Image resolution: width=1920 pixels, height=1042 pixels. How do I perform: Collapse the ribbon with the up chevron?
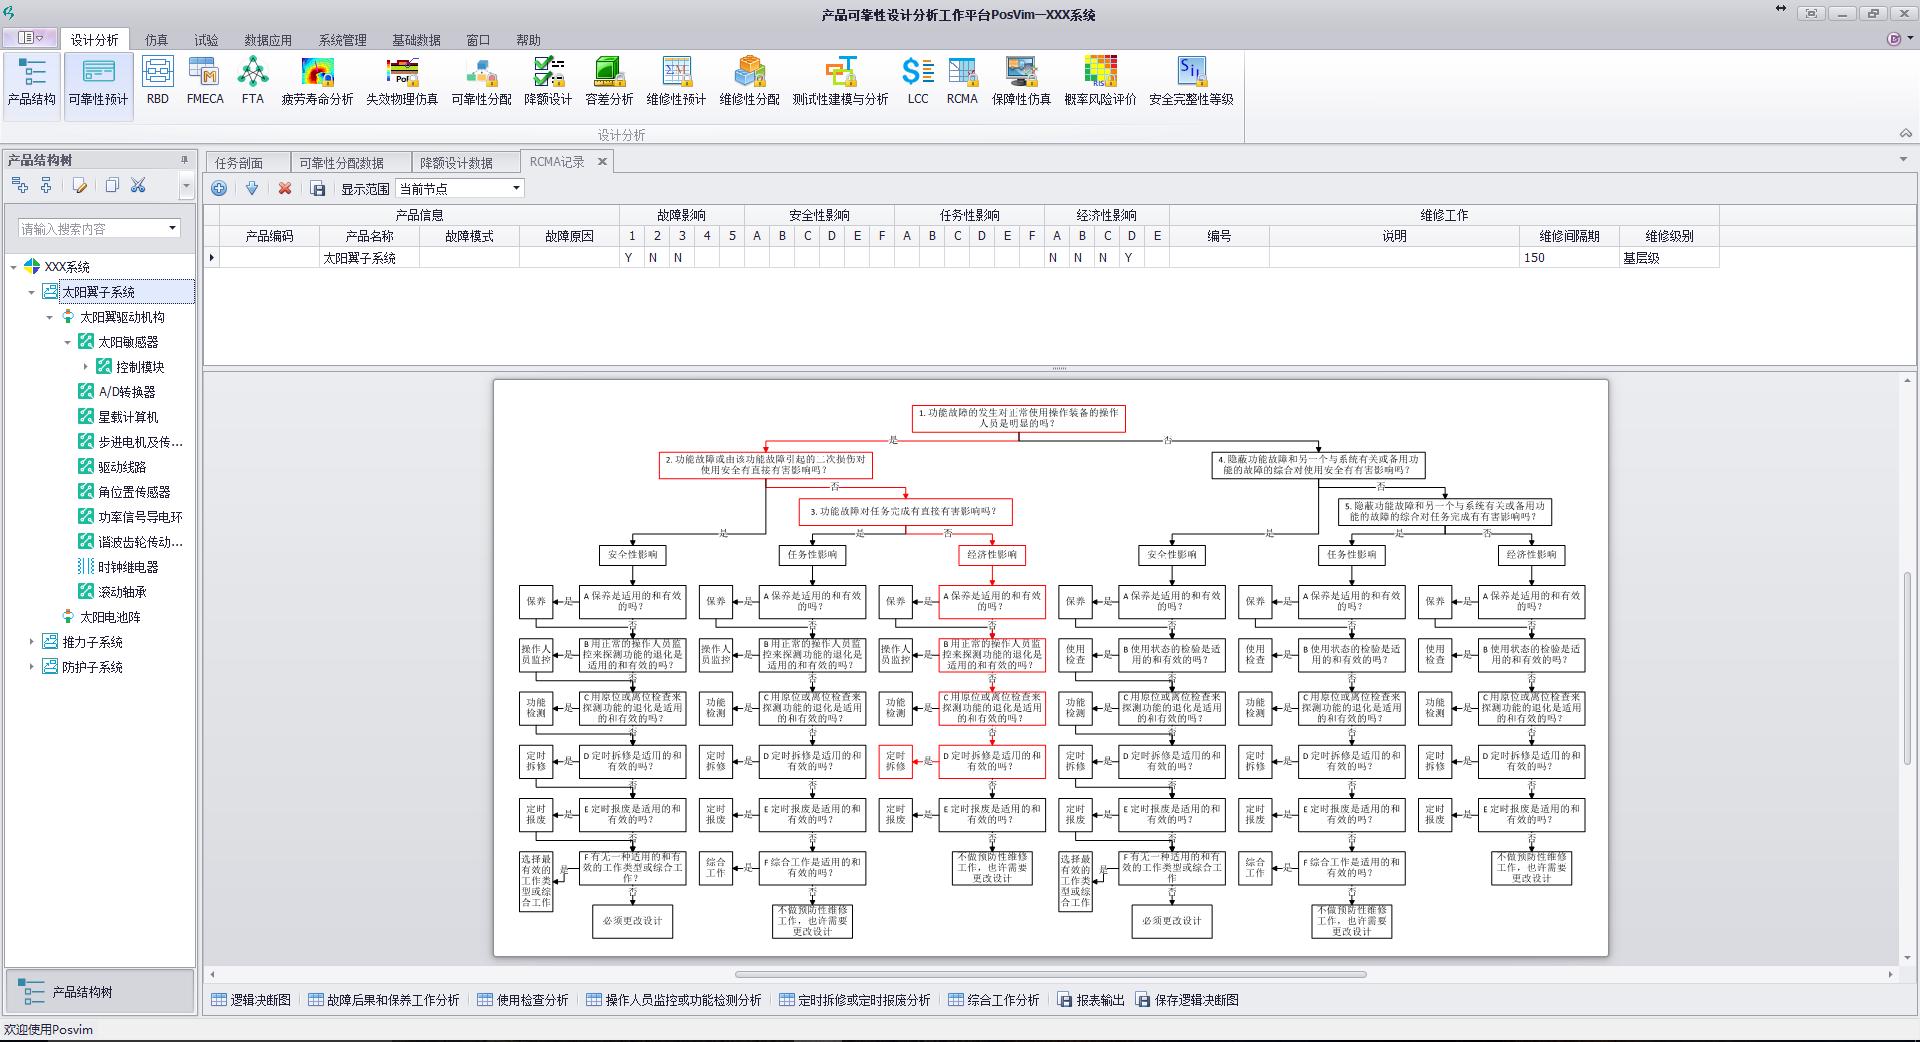pos(1906,134)
